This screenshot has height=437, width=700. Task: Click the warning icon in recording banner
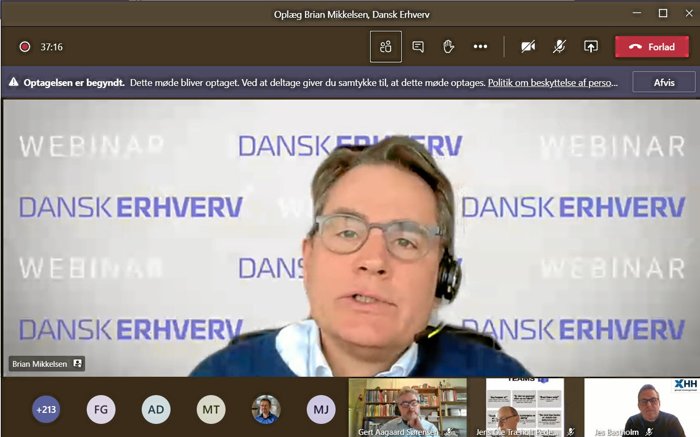[13, 83]
